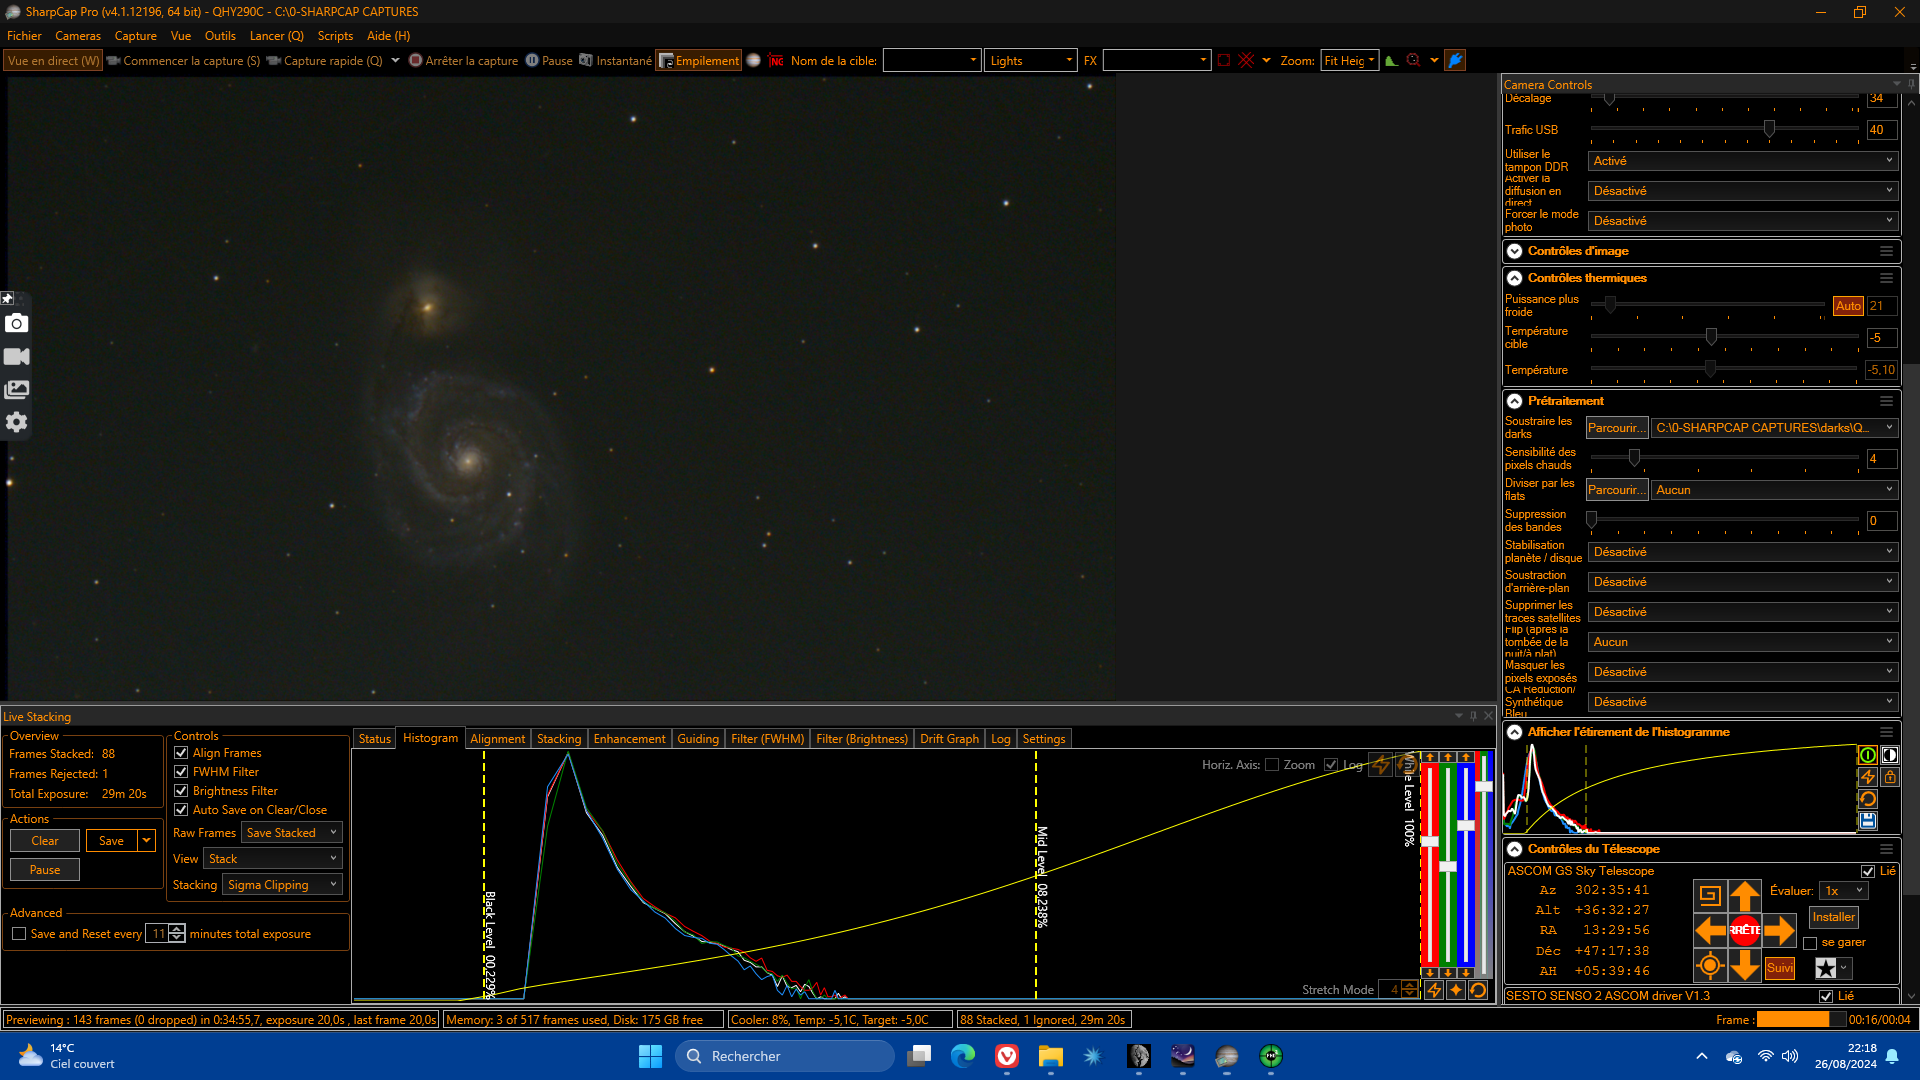Toggle the green histogram icon in toolbar

pos(1391,61)
